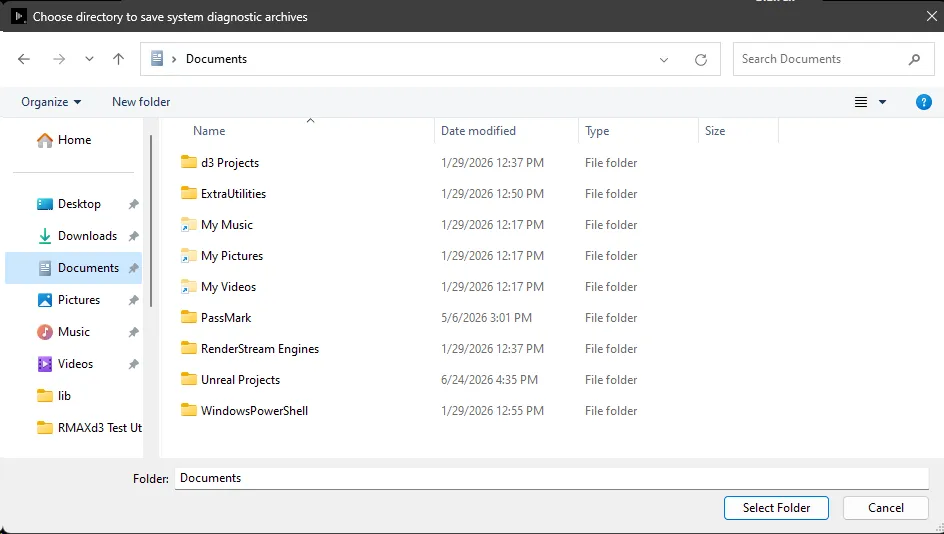Open the Organize menu
This screenshot has width=944, height=534.
point(51,102)
